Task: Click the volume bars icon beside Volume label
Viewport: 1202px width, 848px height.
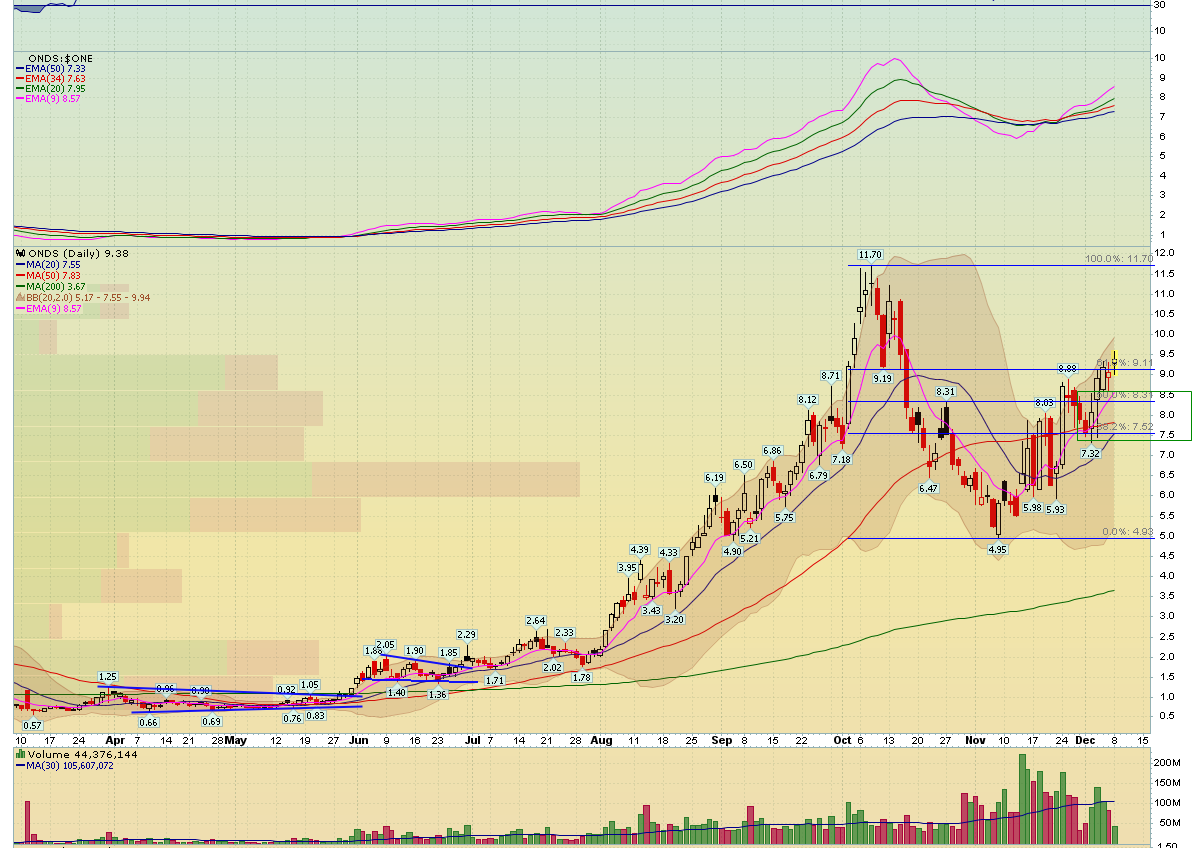Action: 20,754
